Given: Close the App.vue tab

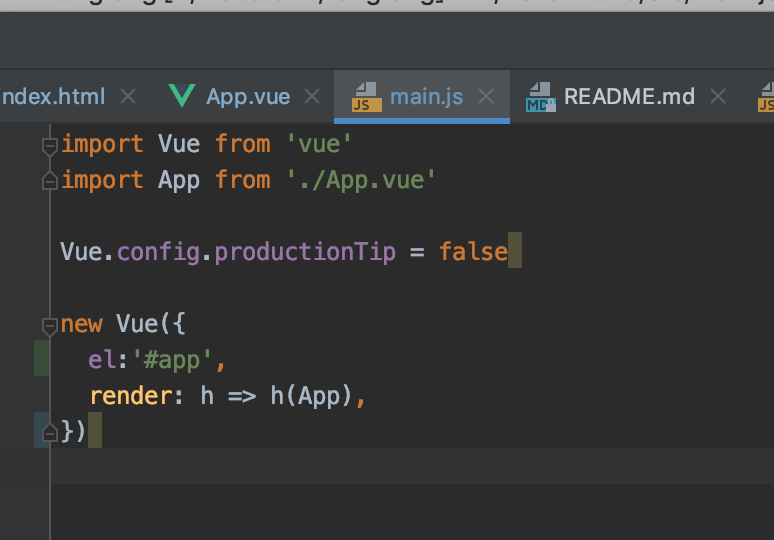Looking at the screenshot, I should click(312, 96).
